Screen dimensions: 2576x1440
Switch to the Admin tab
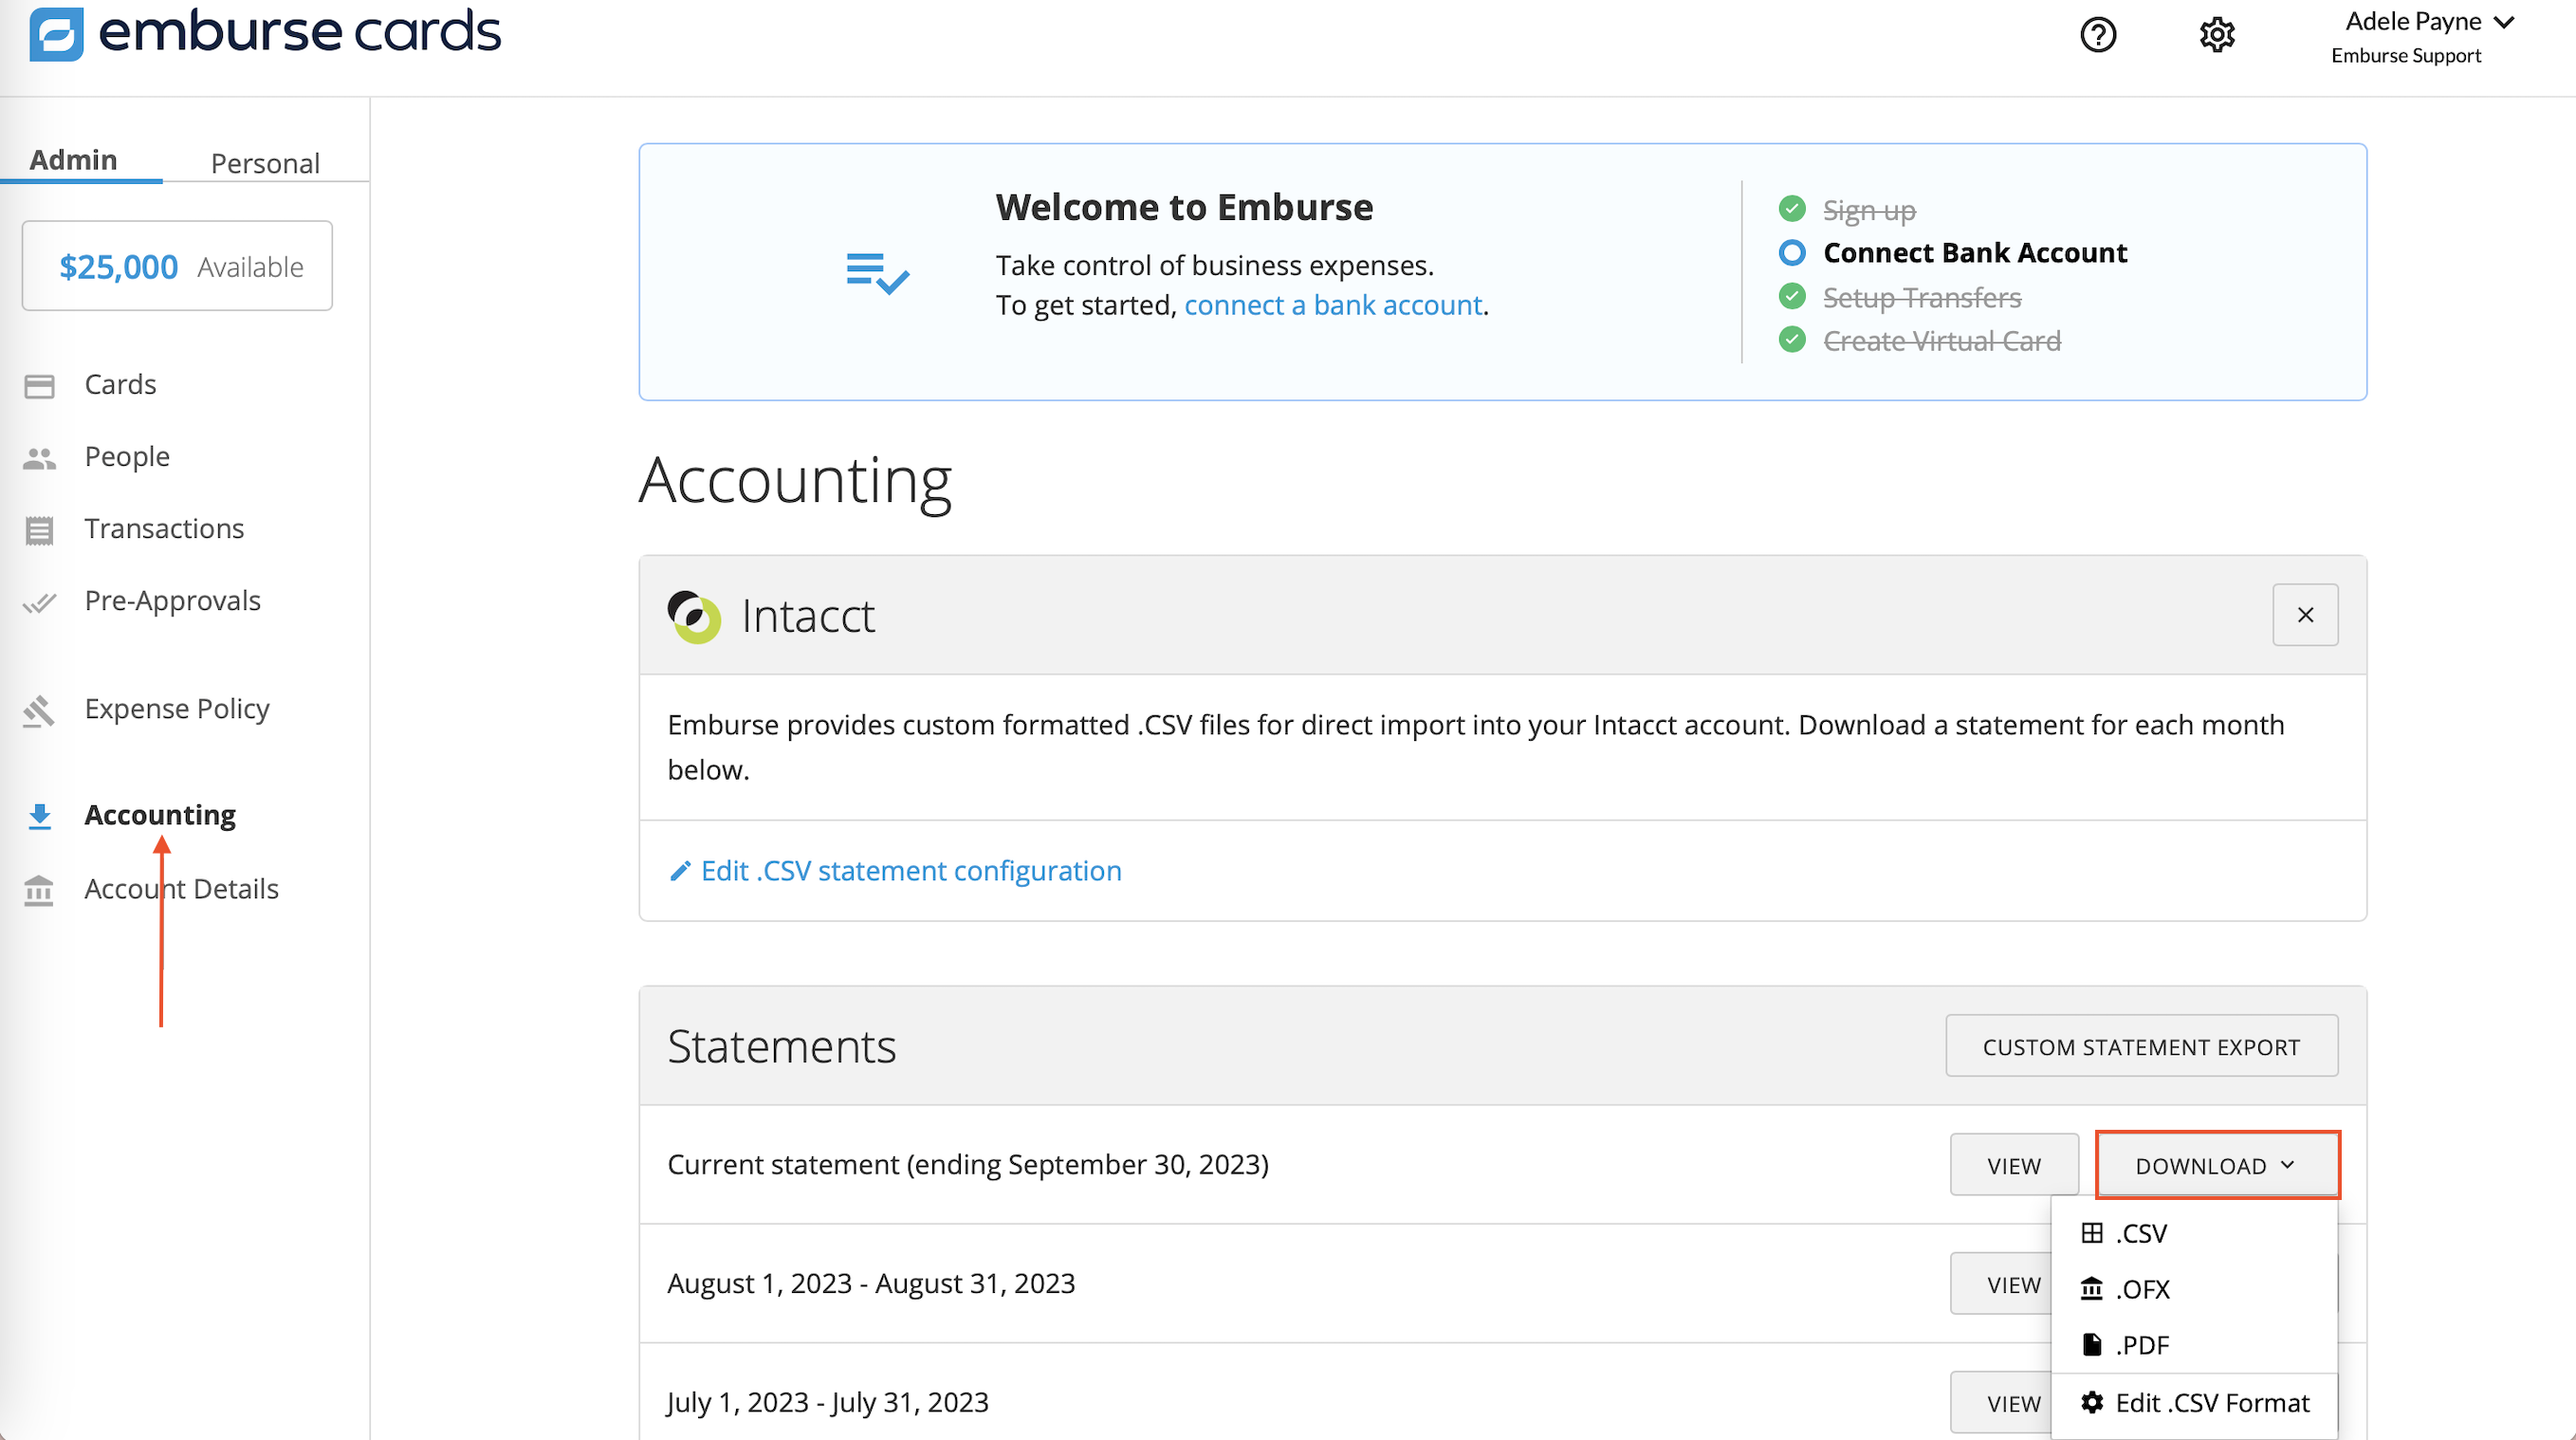coord(73,160)
